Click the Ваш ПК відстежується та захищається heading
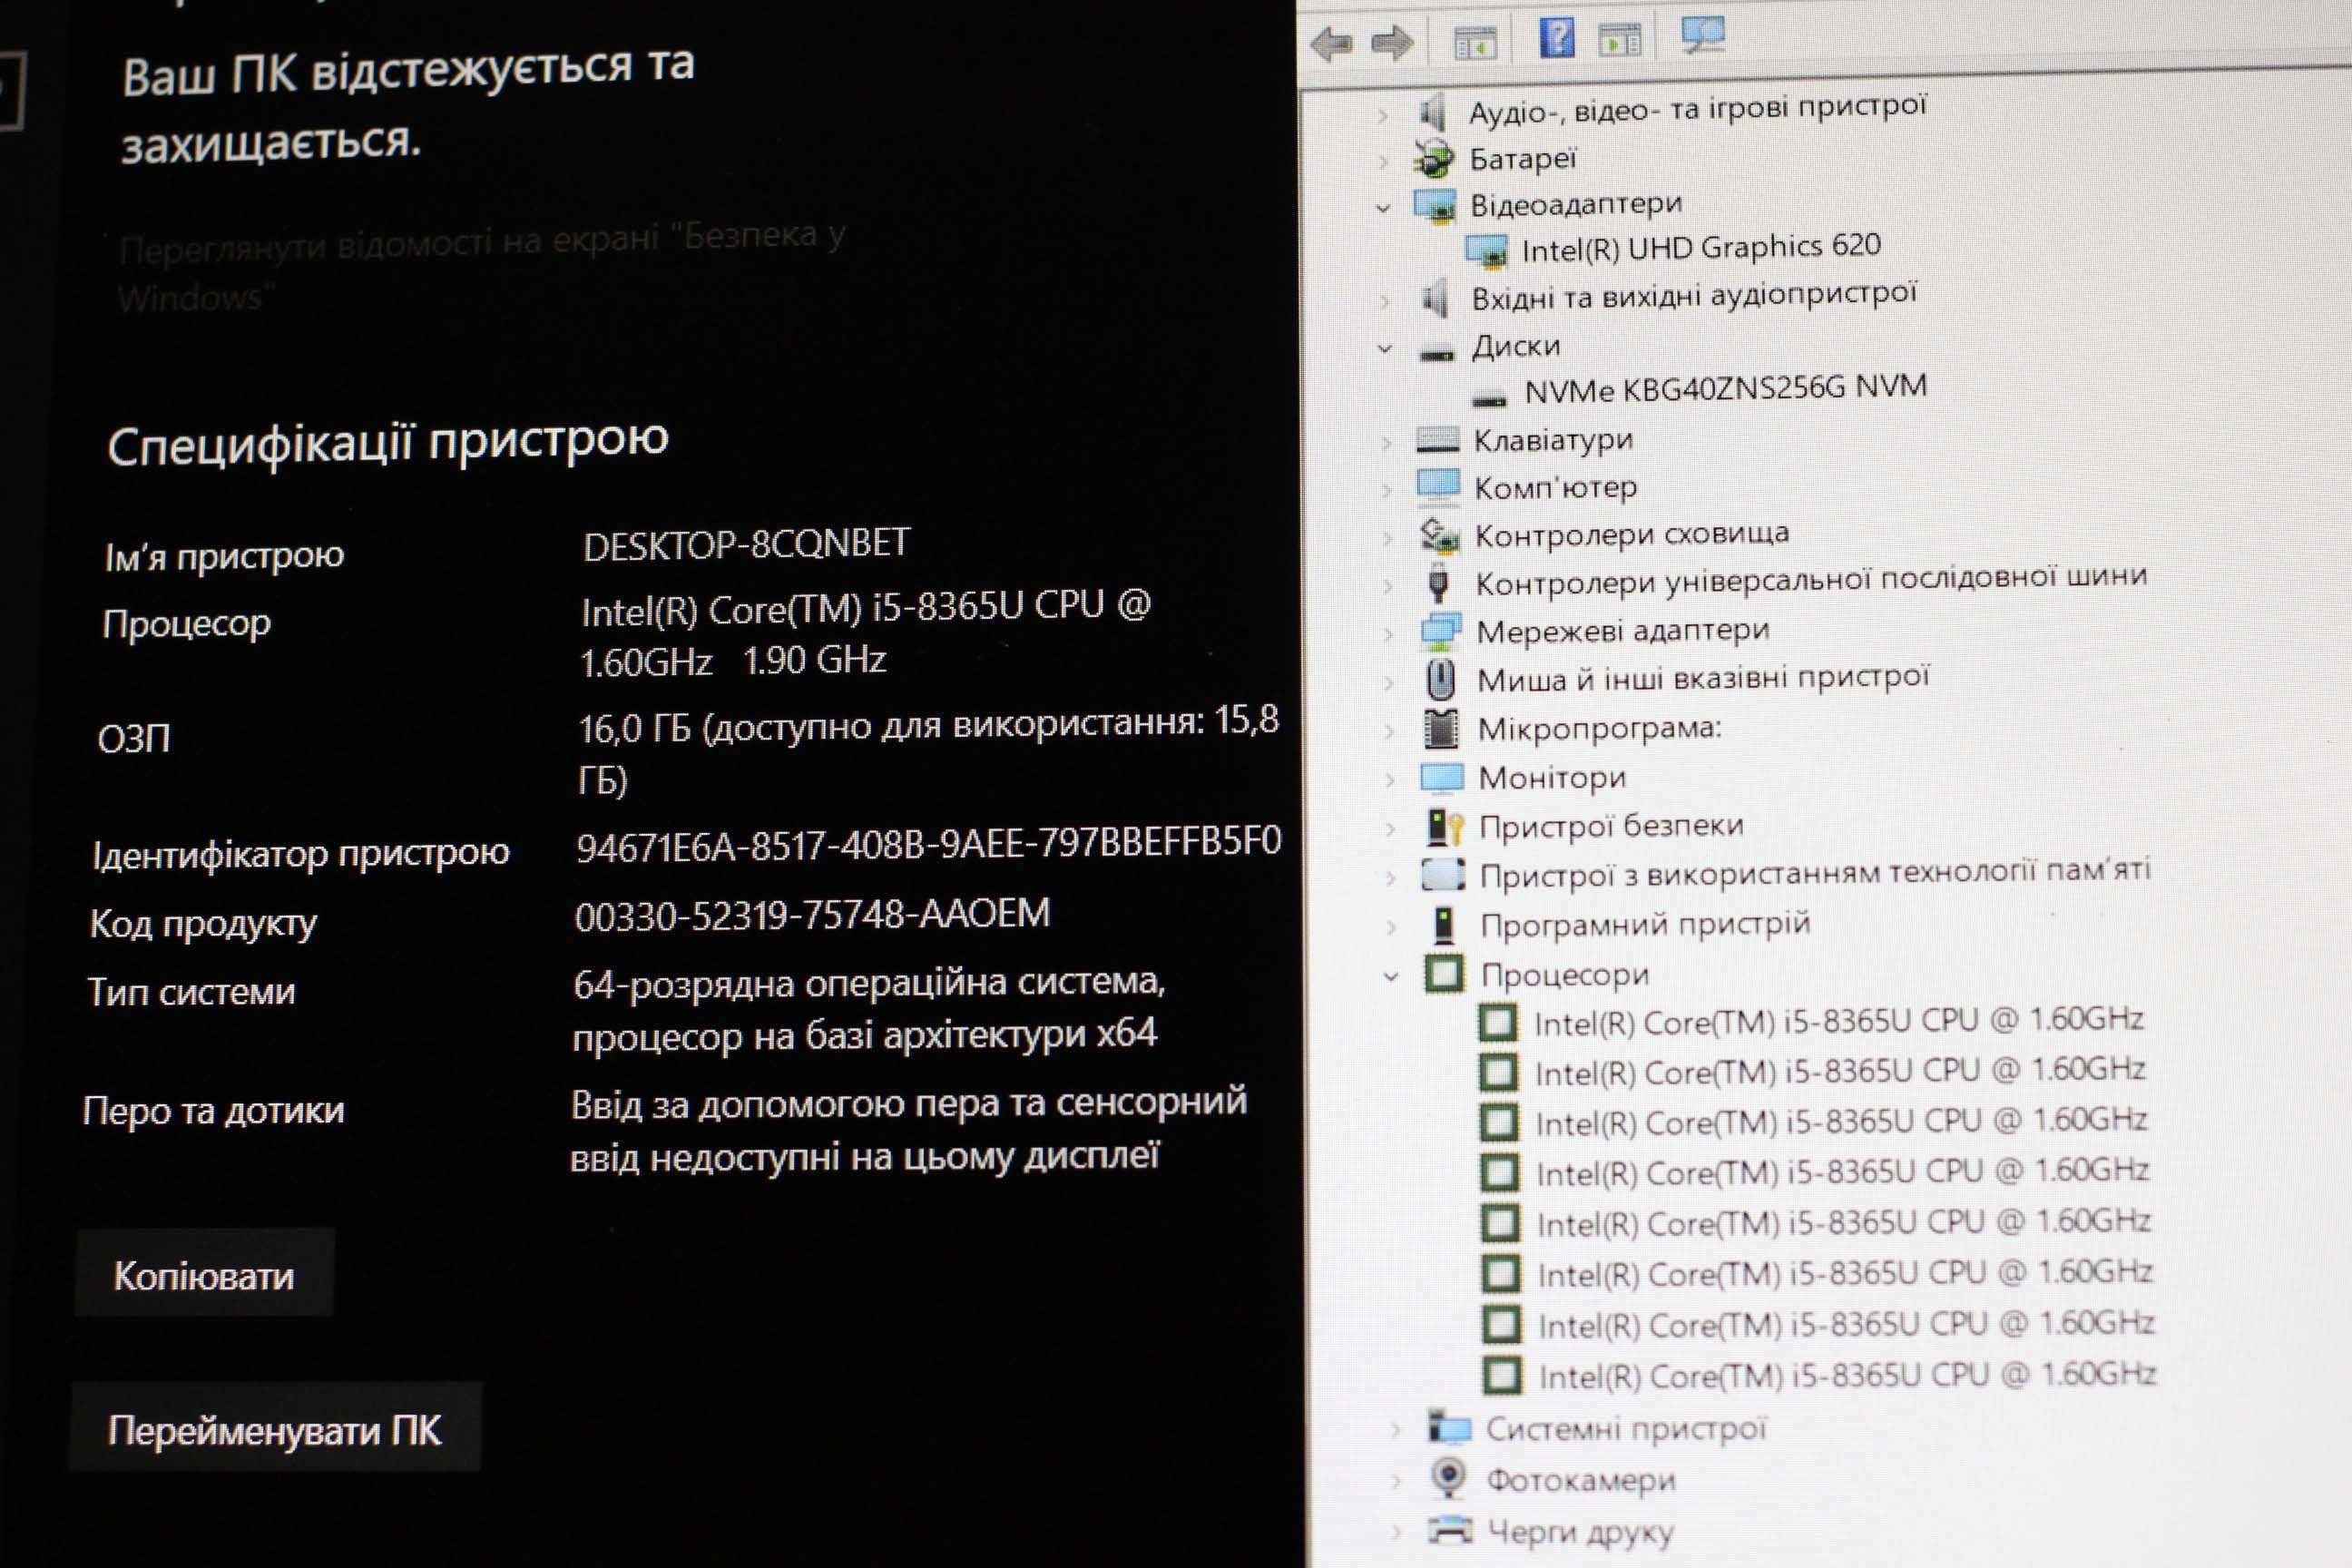 pos(408,105)
